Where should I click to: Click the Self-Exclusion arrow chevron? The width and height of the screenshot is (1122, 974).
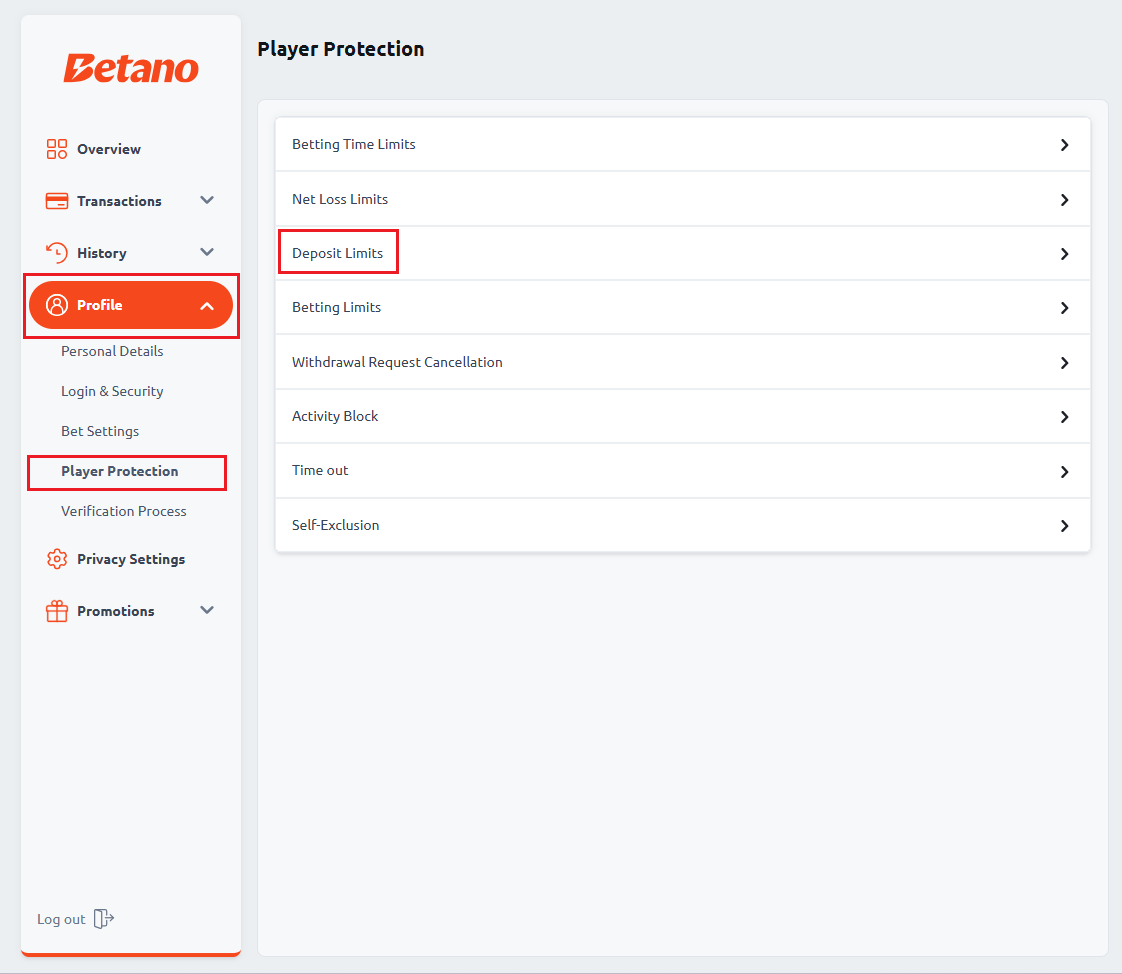[1065, 526]
